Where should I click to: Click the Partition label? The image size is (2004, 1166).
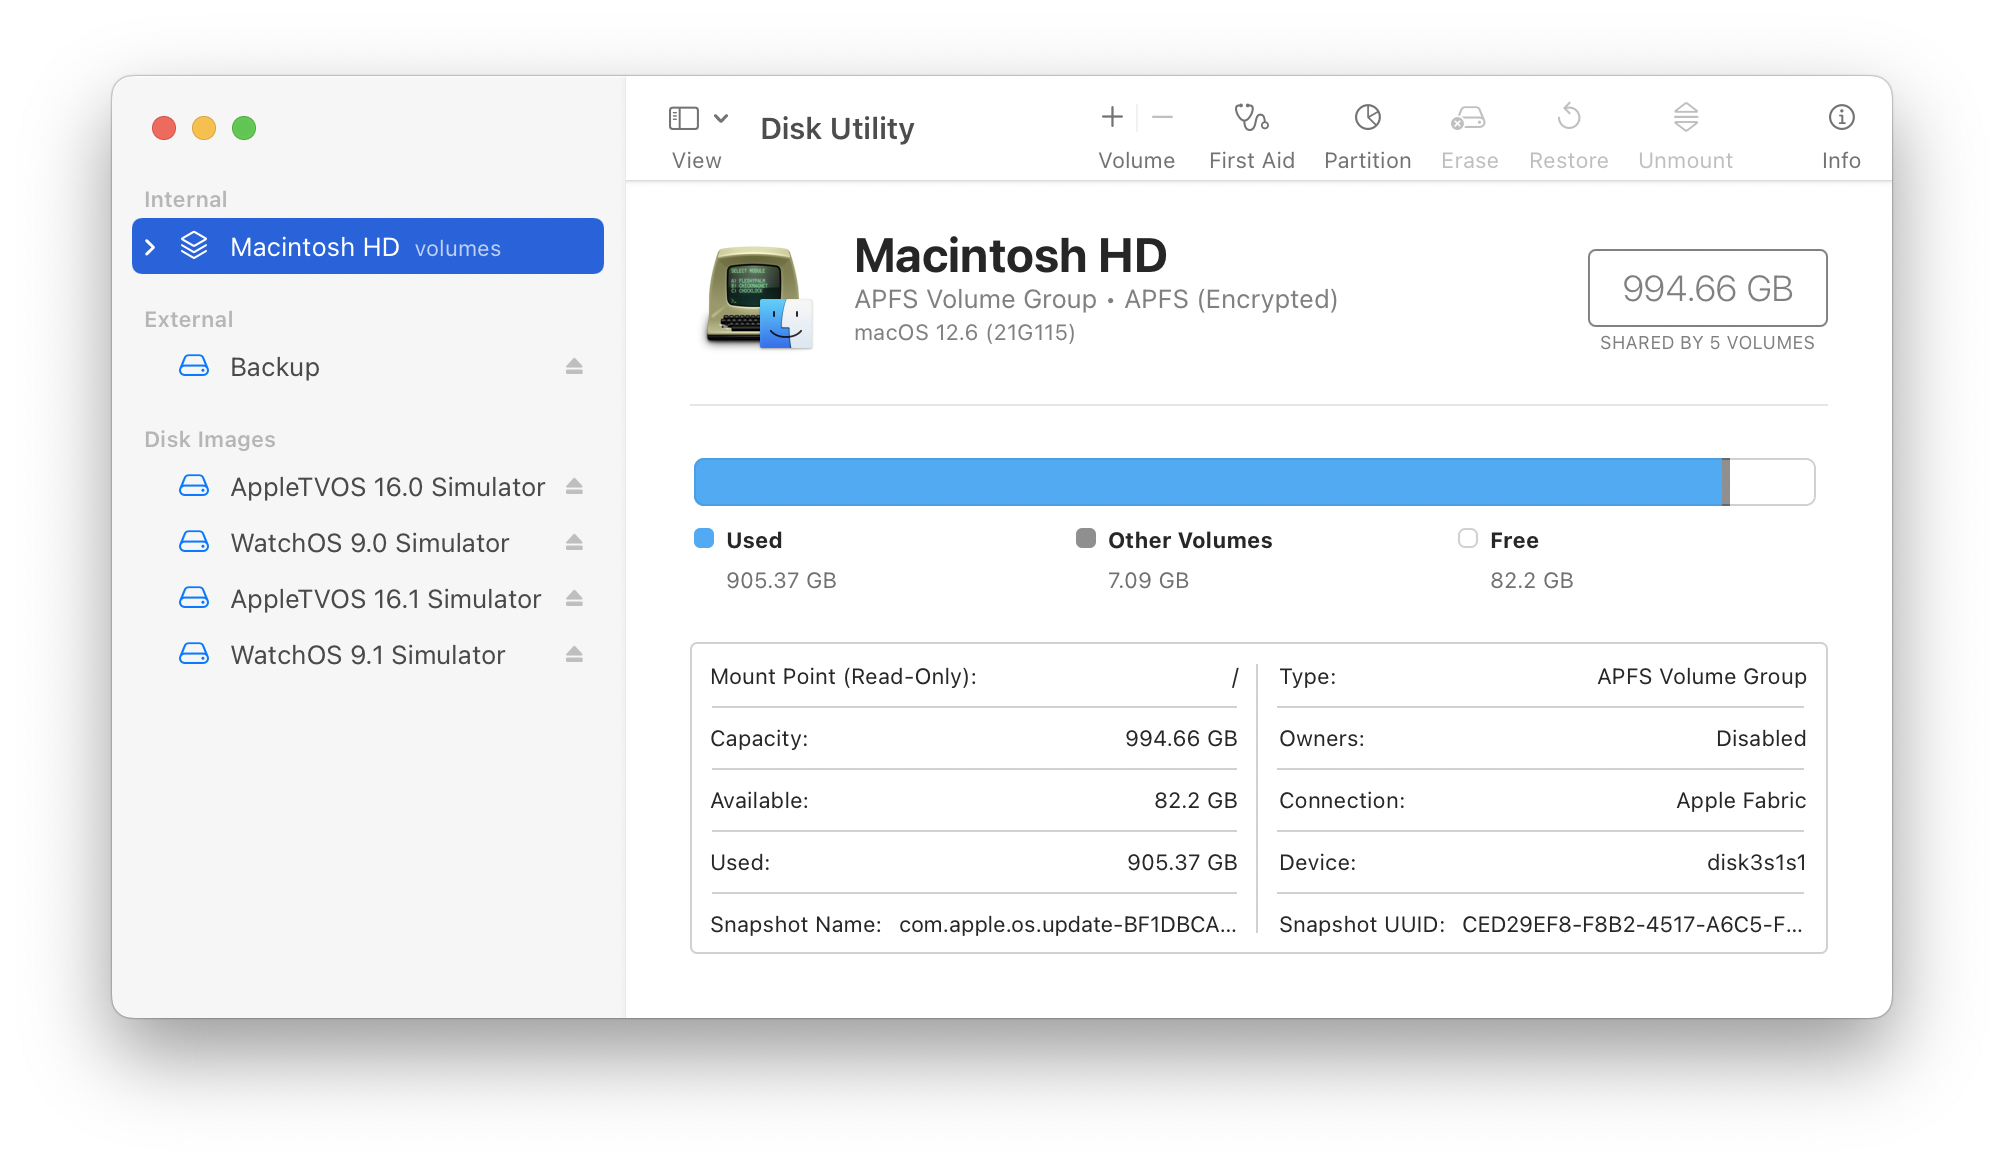click(1368, 161)
